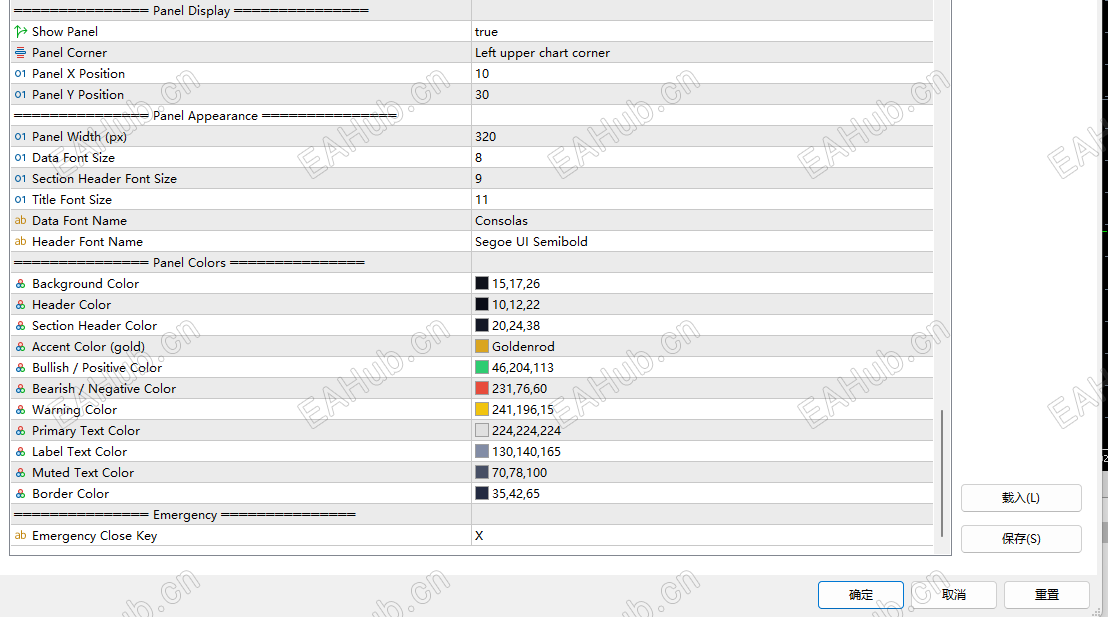Image resolution: width=1108 pixels, height=617 pixels.
Task: Click the Panel Width integer type icon
Action: click(20, 136)
